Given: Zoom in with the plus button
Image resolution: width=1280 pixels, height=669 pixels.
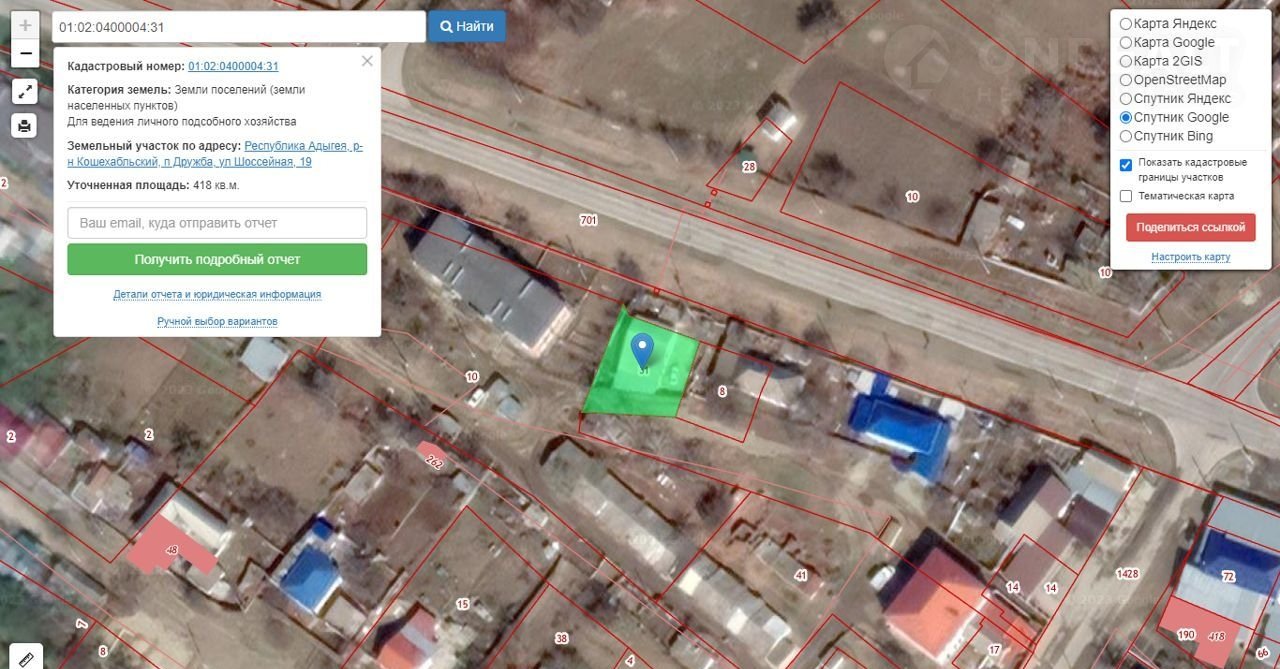Looking at the screenshot, I should pos(25,26).
